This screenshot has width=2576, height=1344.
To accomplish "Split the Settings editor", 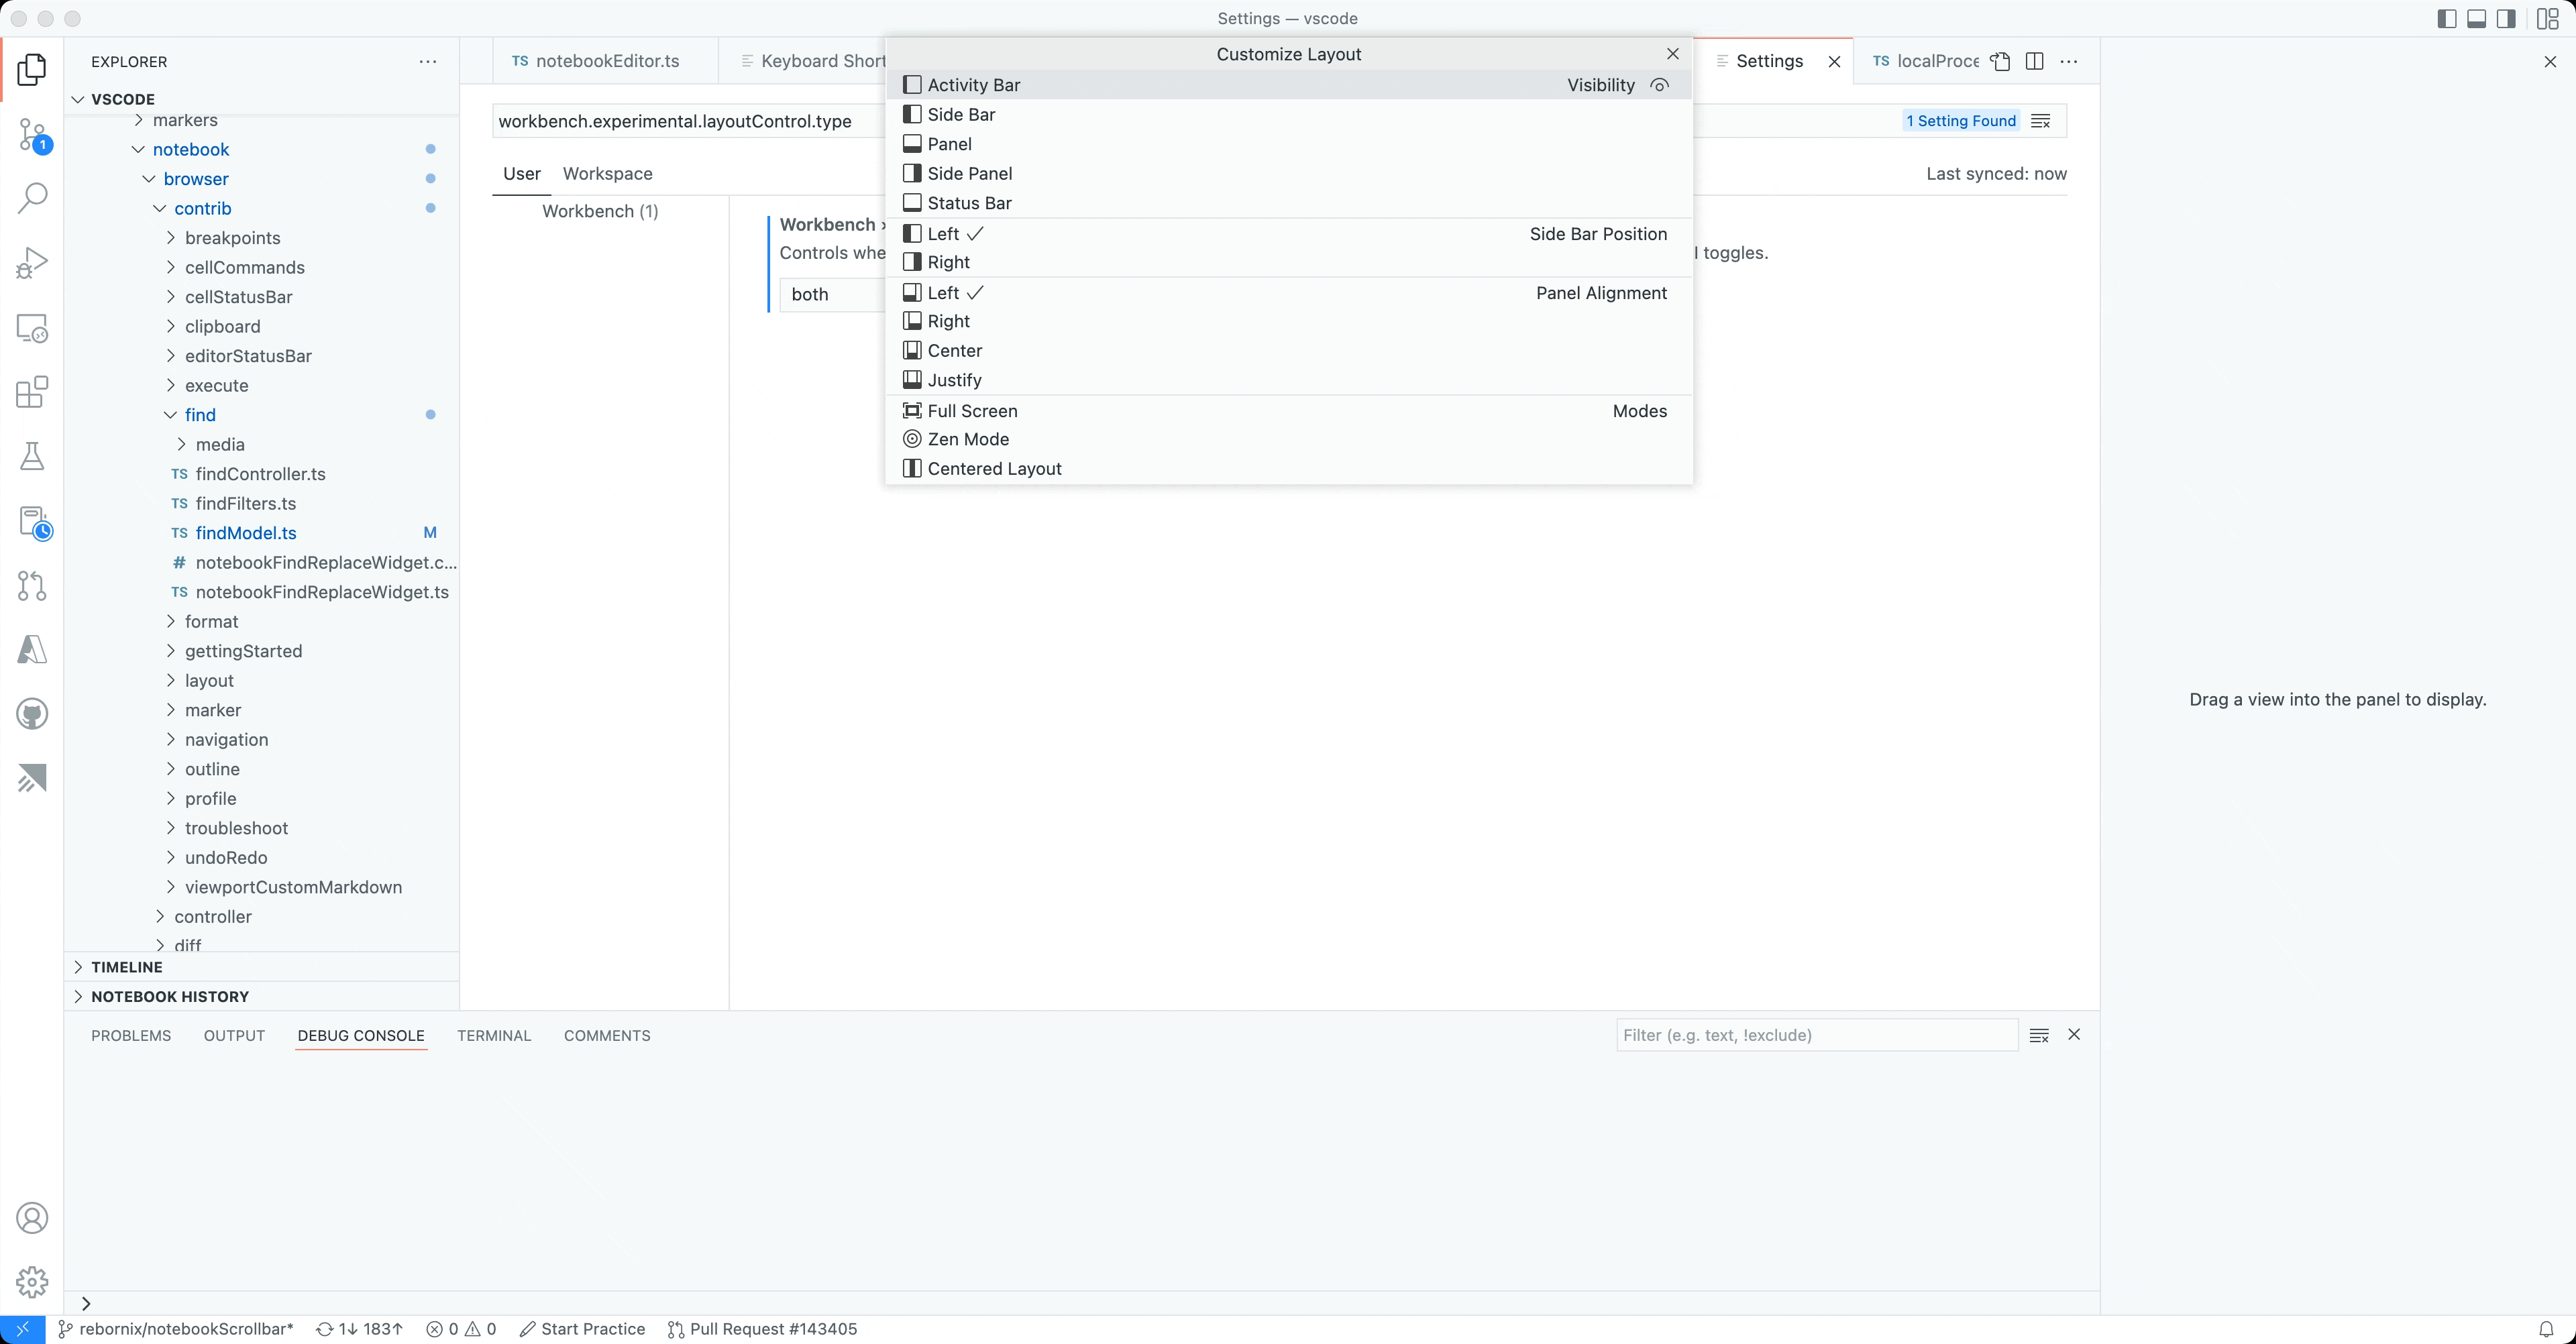I will pyautogui.click(x=2035, y=61).
